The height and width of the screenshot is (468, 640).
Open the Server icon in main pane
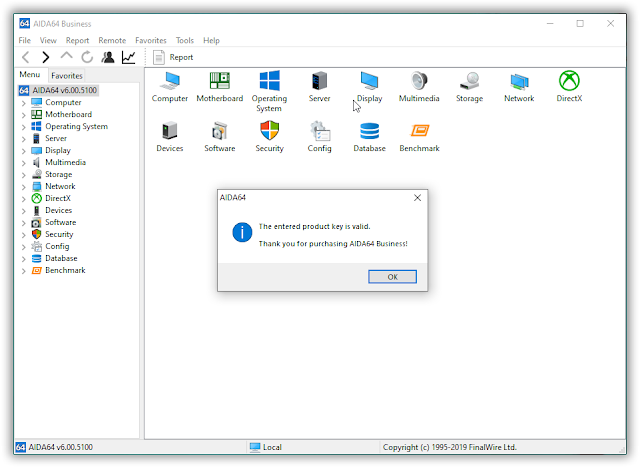(x=319, y=80)
